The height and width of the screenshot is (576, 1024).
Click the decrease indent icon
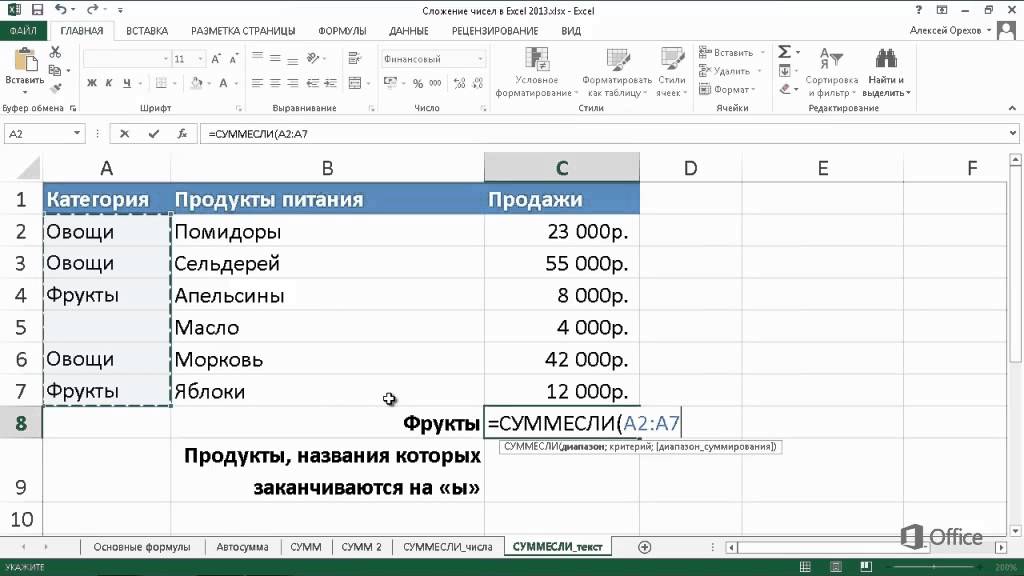(313, 84)
